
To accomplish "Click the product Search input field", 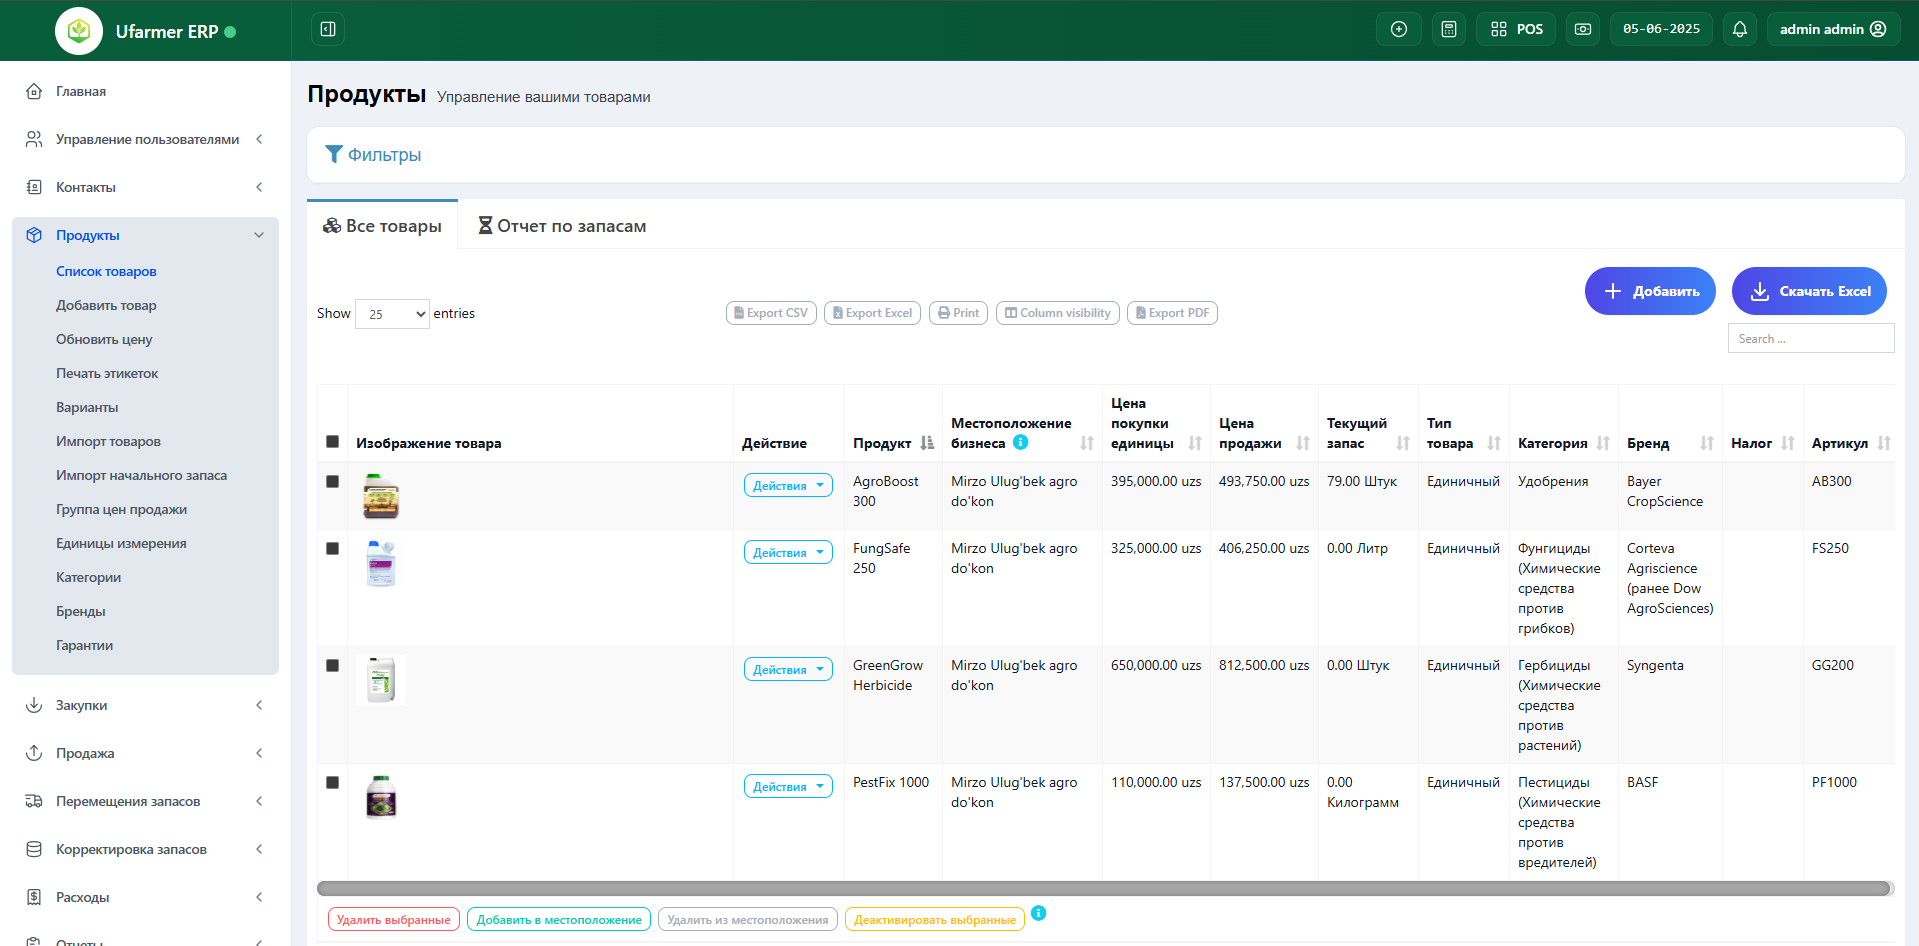I will click(1810, 339).
